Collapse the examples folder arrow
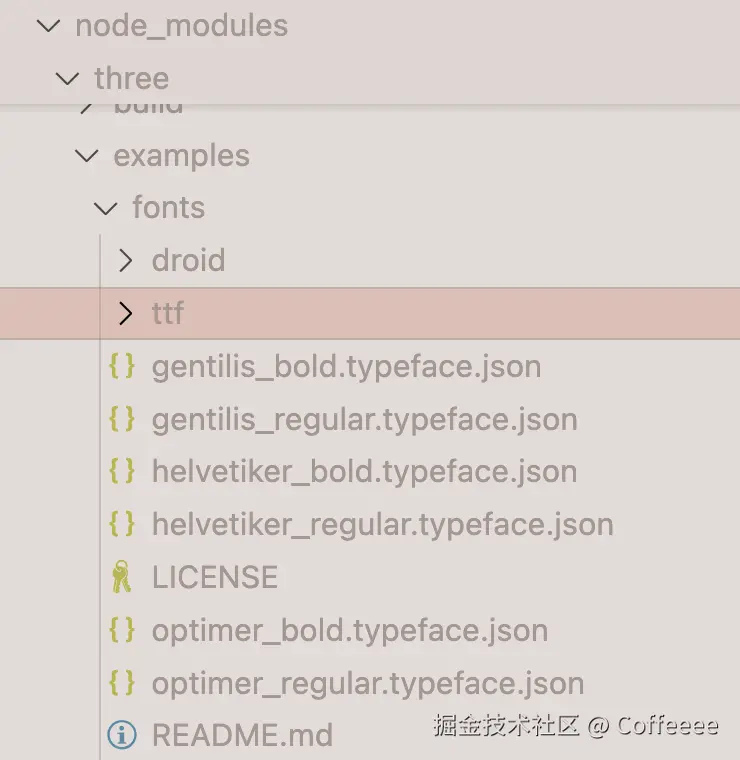740x760 pixels. (x=86, y=156)
